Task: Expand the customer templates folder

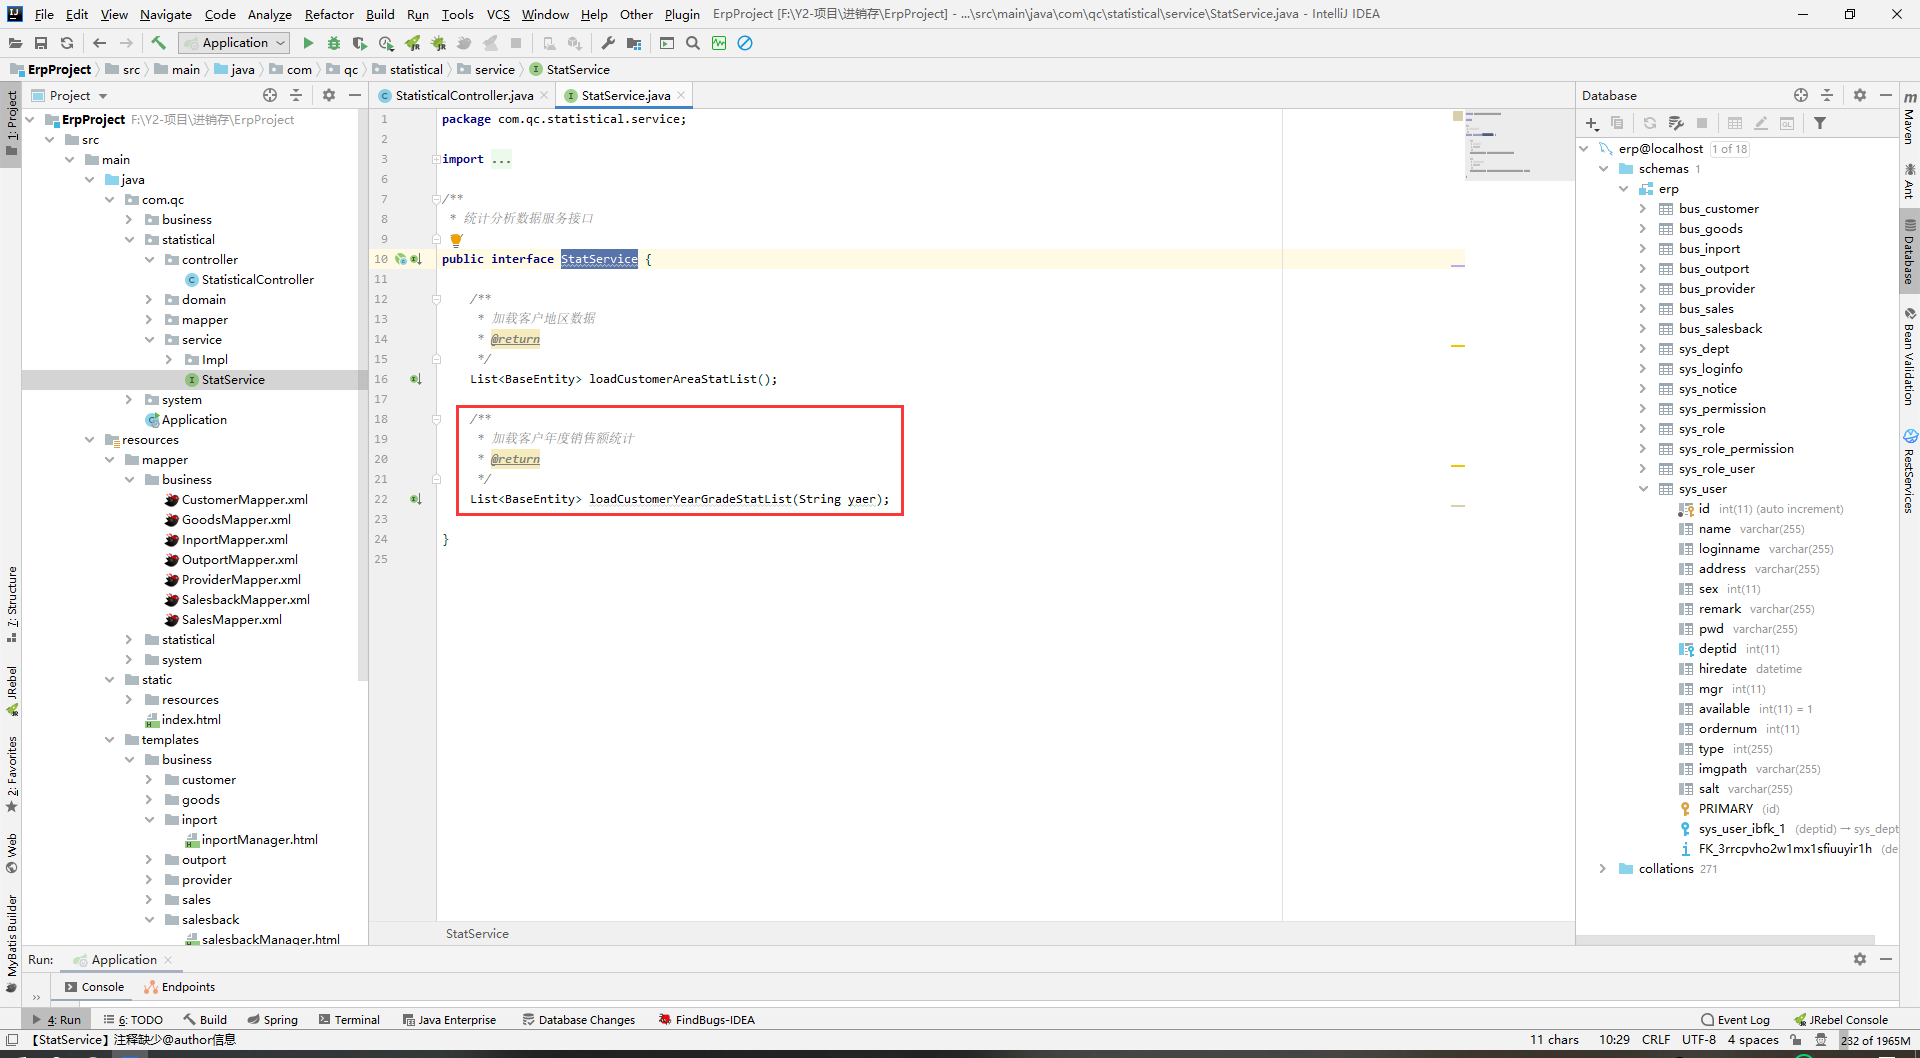Action: [149, 780]
